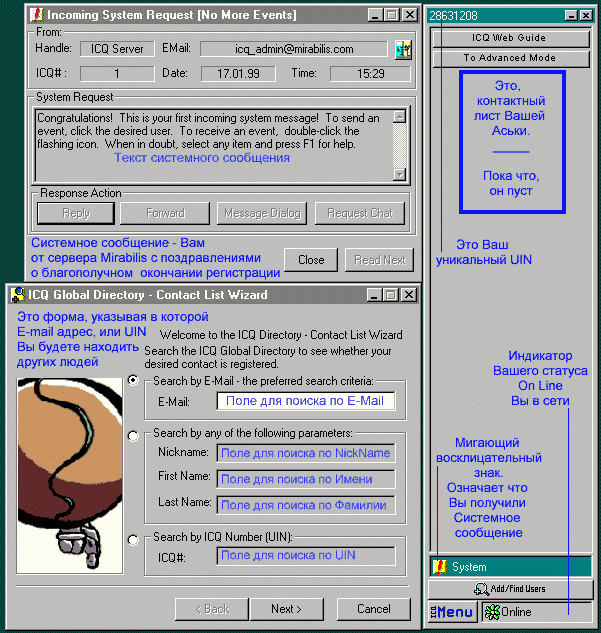Click Next in the wizard
This screenshot has height=633, width=601.
tap(287, 609)
